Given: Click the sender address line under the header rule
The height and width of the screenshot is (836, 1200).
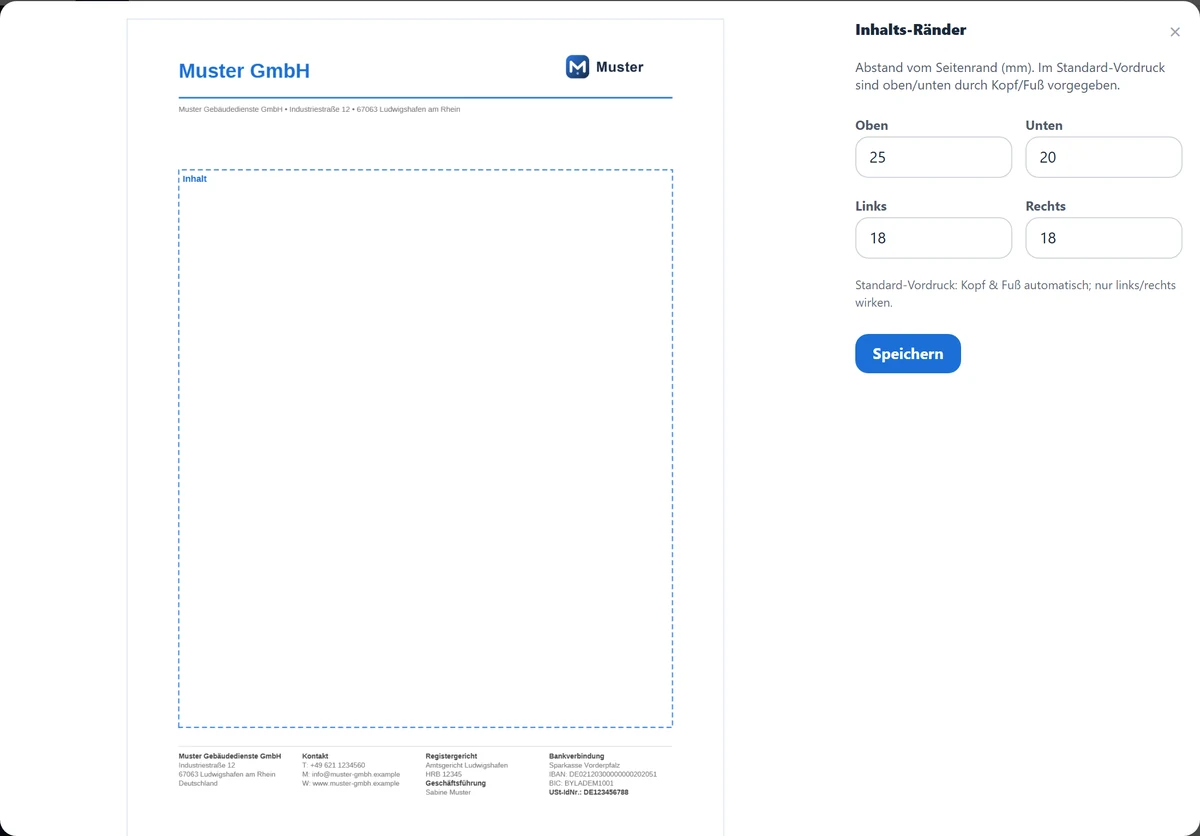Looking at the screenshot, I should 319,109.
